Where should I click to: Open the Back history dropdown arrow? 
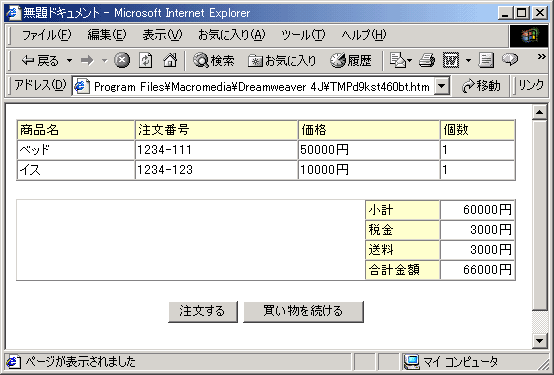point(70,61)
